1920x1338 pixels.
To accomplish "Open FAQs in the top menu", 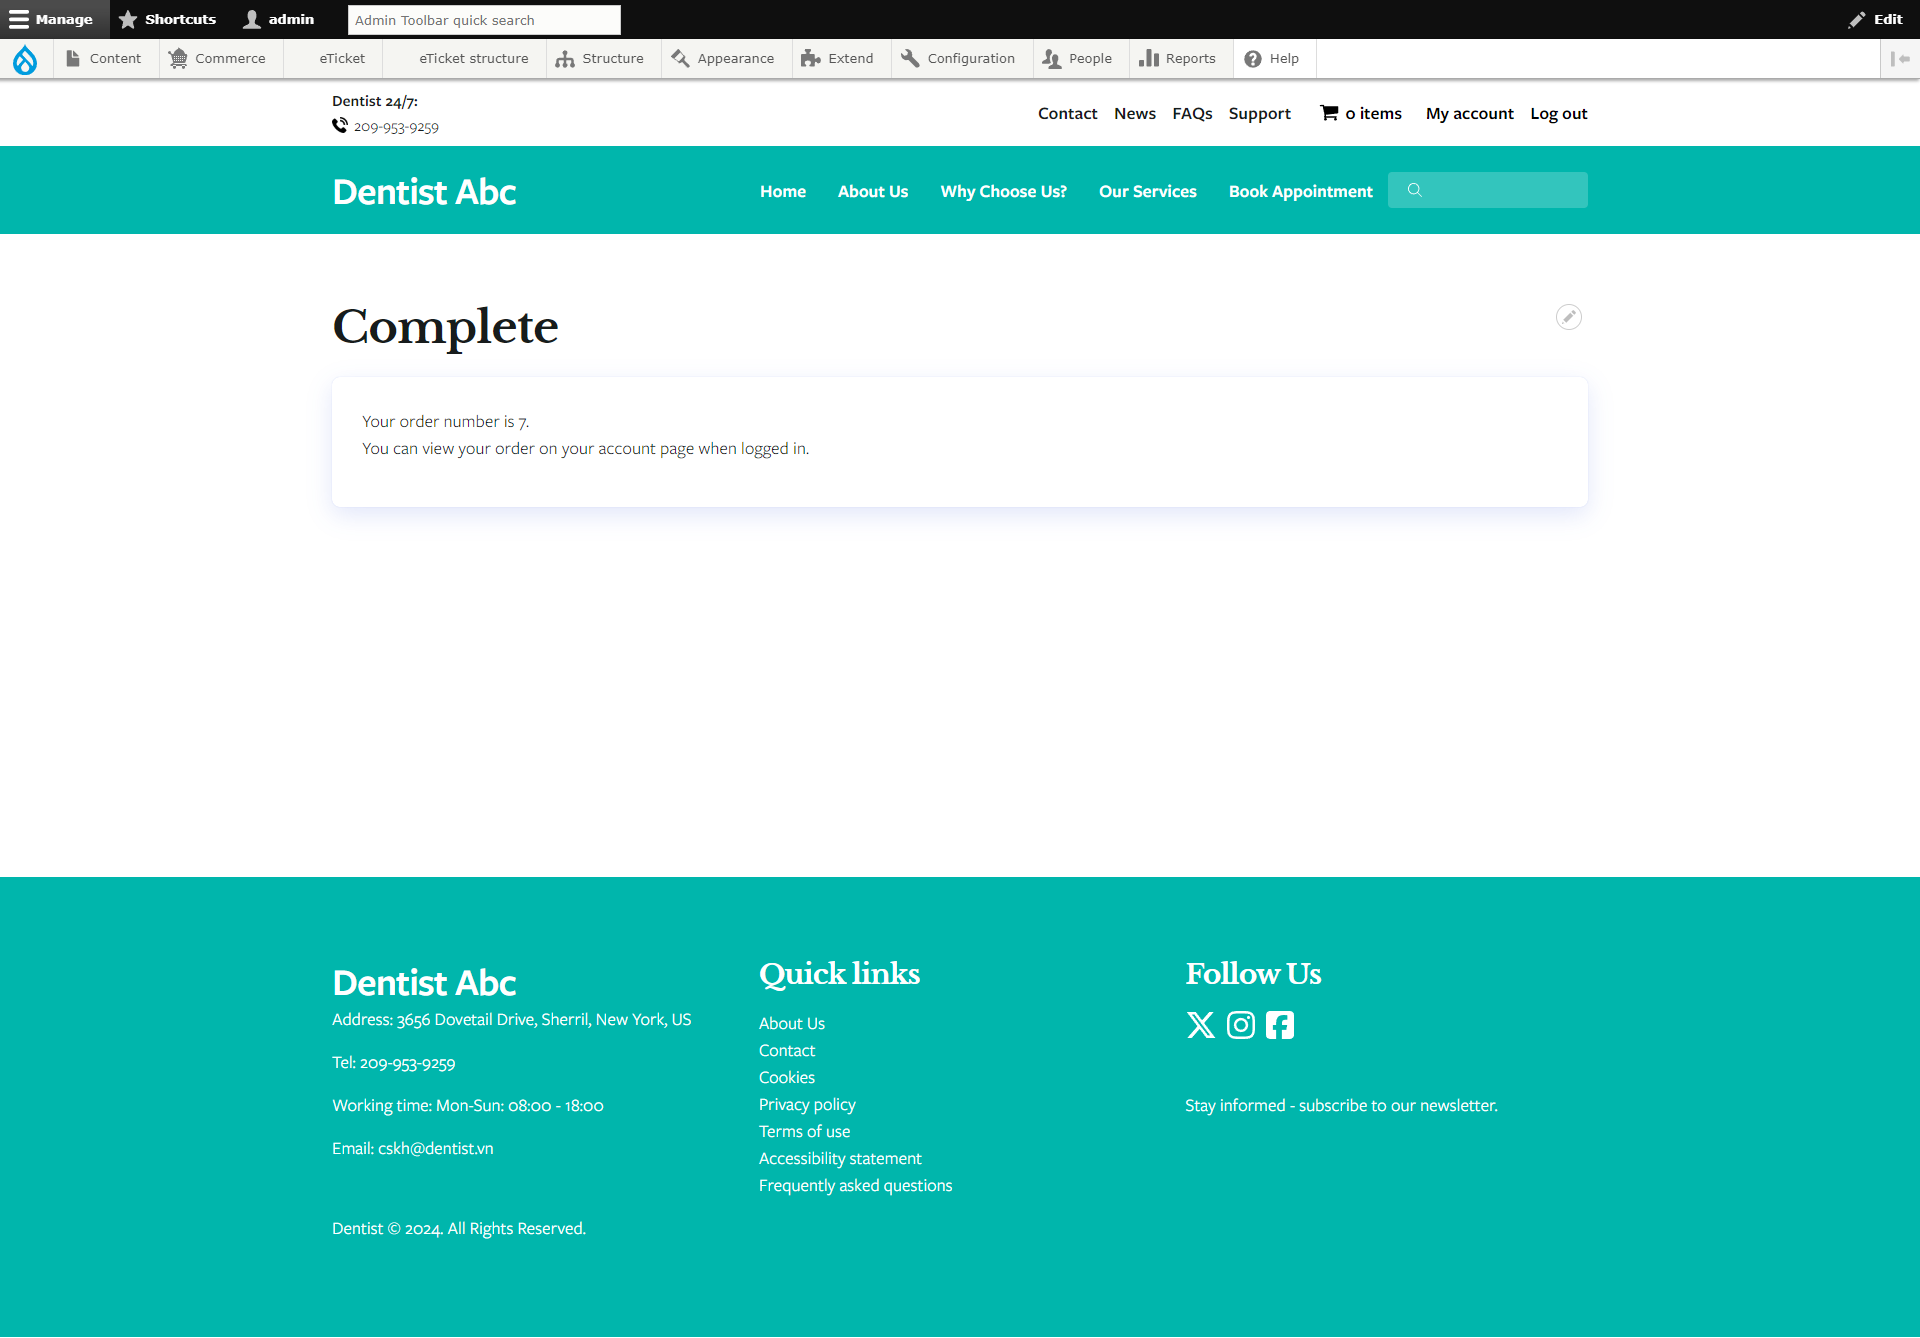I will point(1192,113).
